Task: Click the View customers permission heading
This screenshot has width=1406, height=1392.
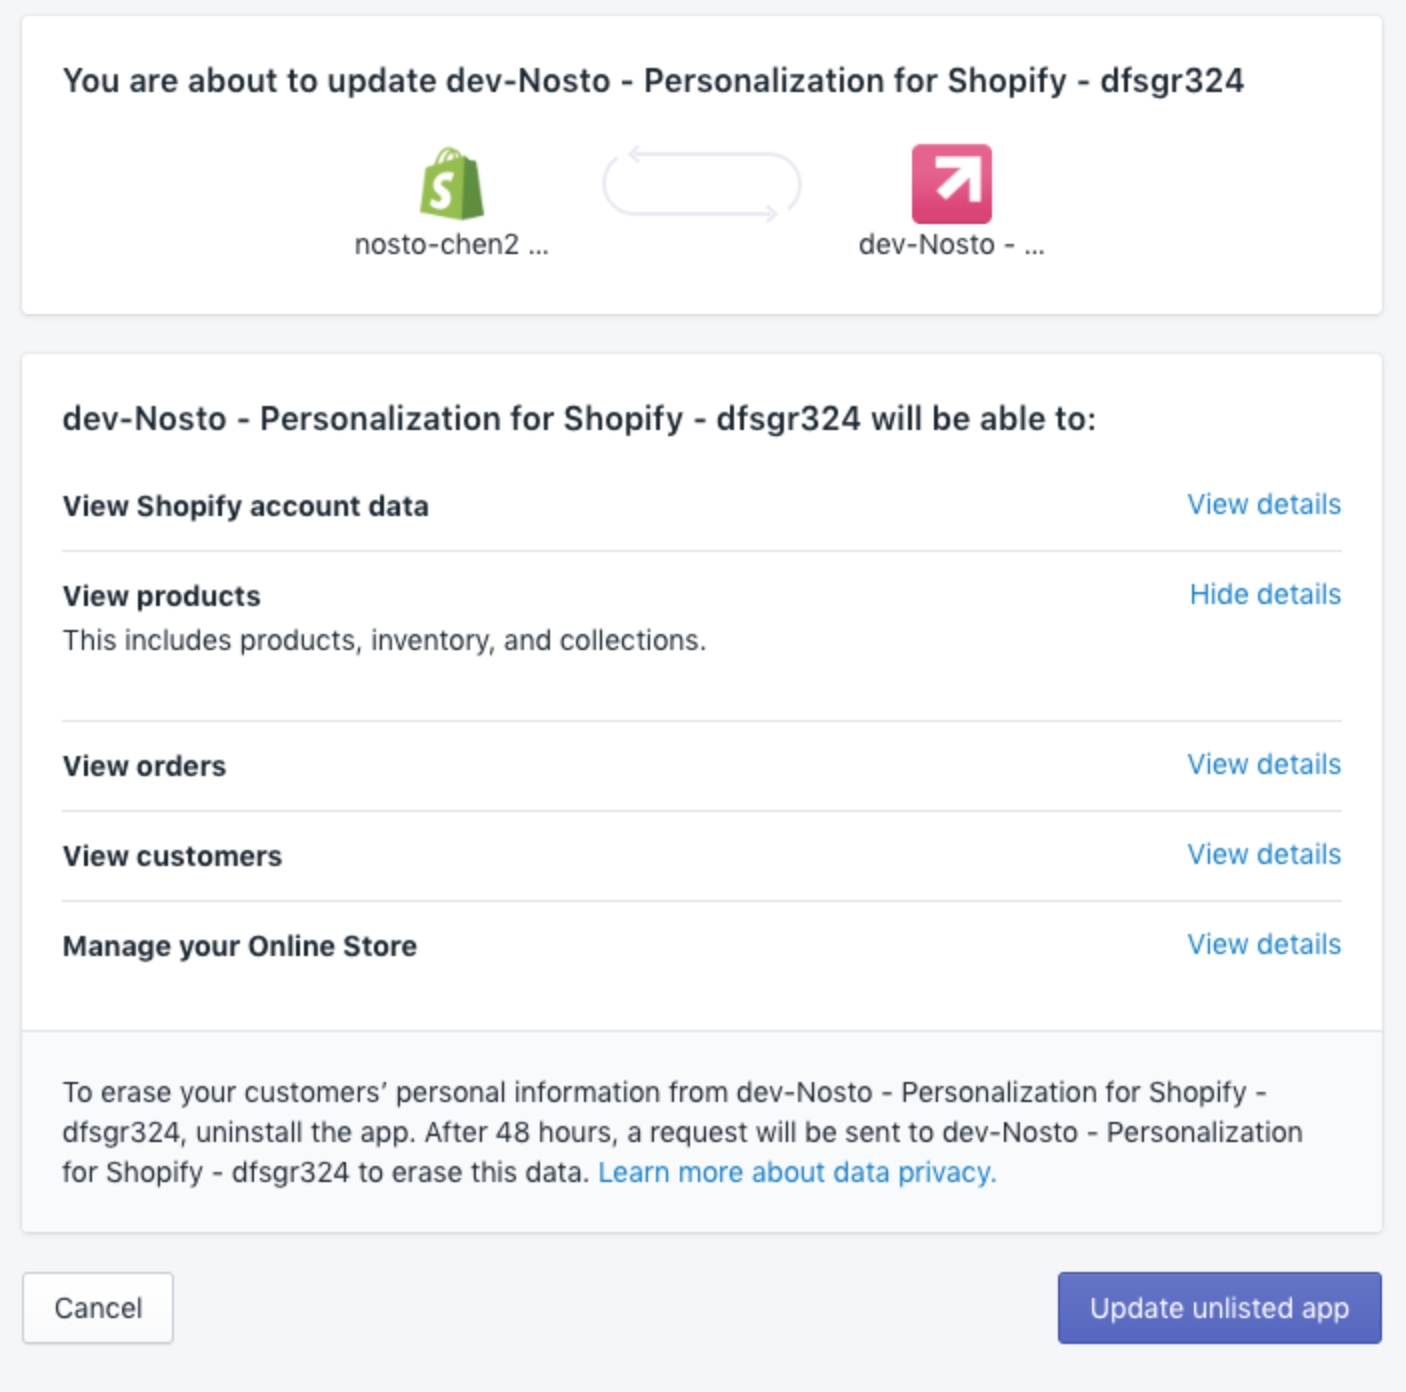Action: click(172, 856)
